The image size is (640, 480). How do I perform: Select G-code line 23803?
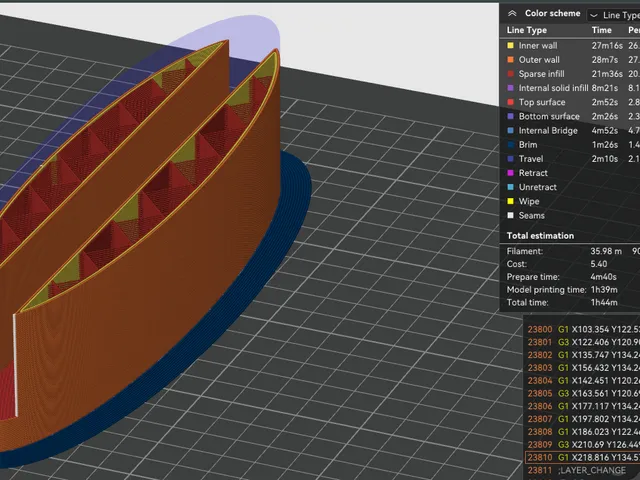582,368
